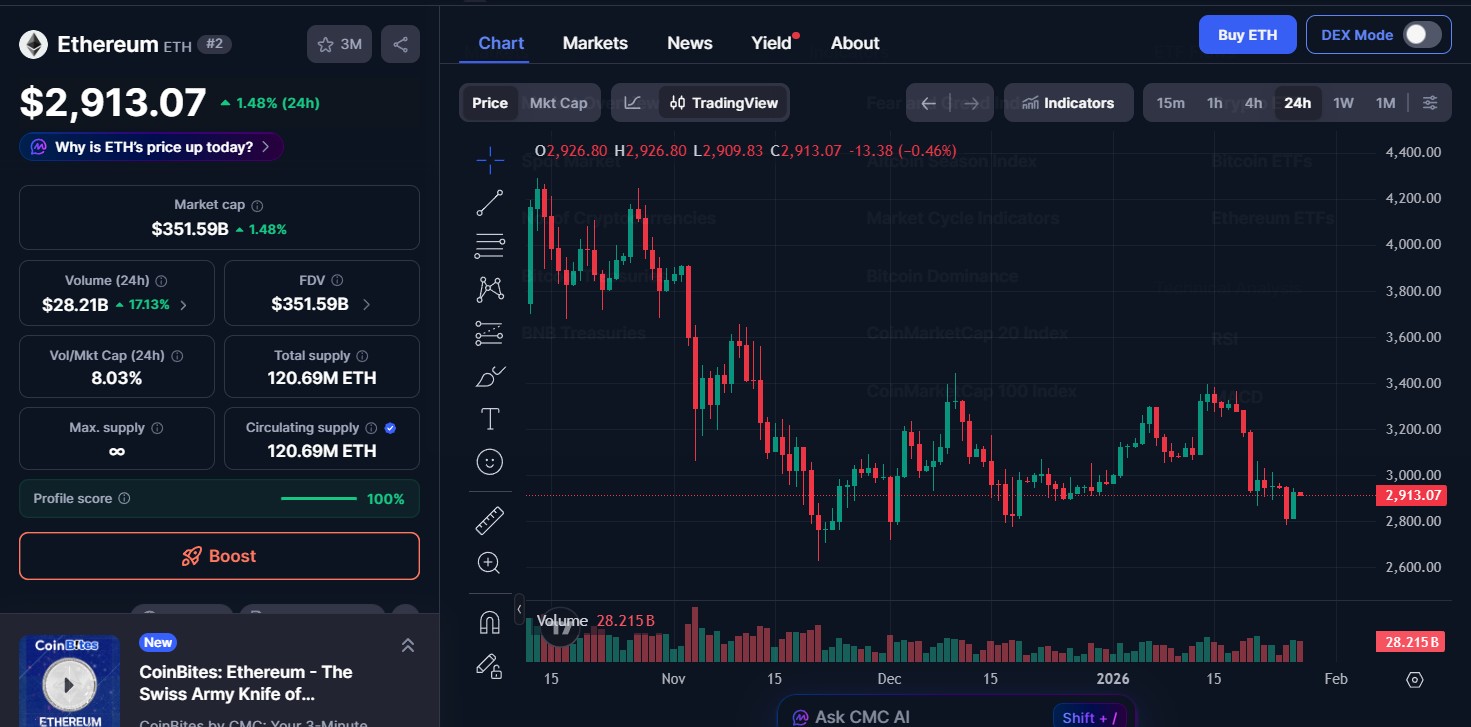1471x727 pixels.
Task: Open the emoji sticker tool
Action: [489, 461]
